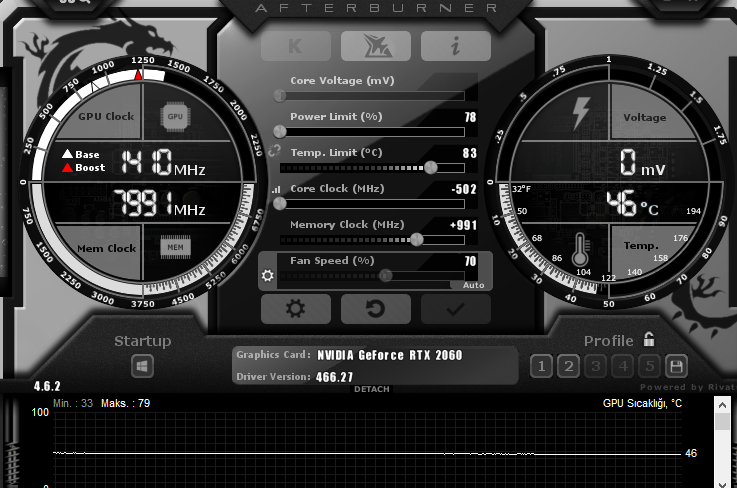This screenshot has height=488, width=737.
Task: Click the Memory Clock slider handle
Action: [x=416, y=240]
